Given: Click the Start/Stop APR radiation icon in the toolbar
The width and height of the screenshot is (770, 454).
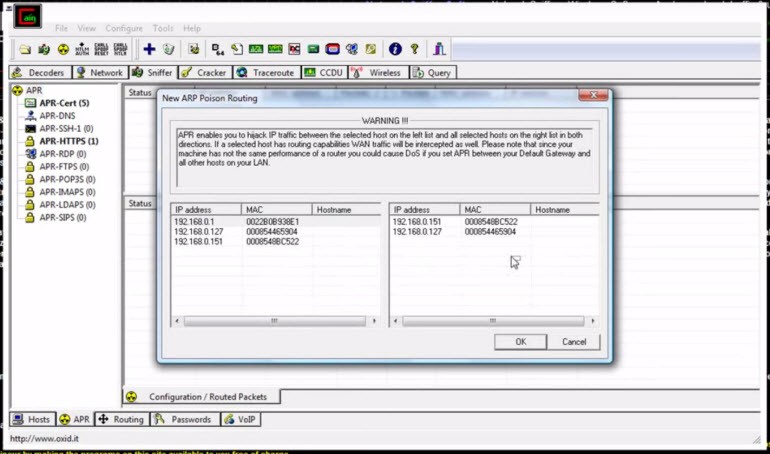Looking at the screenshot, I should point(63,49).
